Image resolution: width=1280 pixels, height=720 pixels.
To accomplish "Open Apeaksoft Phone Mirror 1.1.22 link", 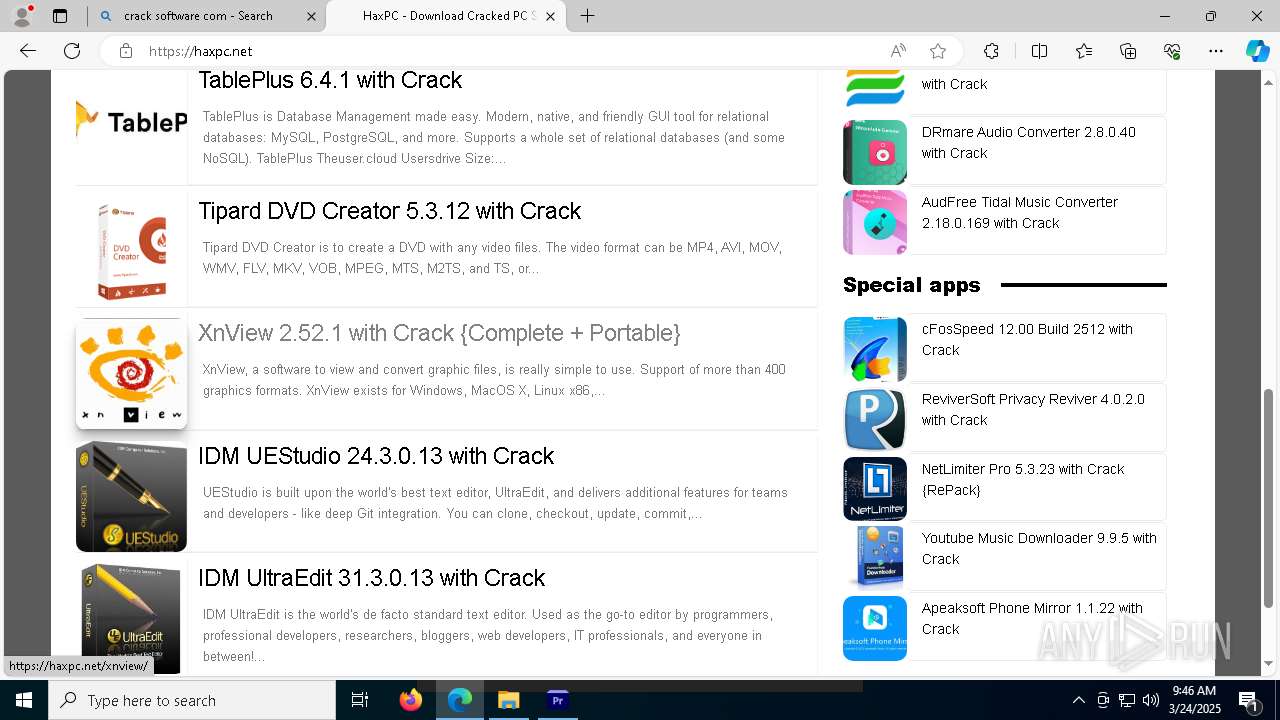I will 1032,619.
